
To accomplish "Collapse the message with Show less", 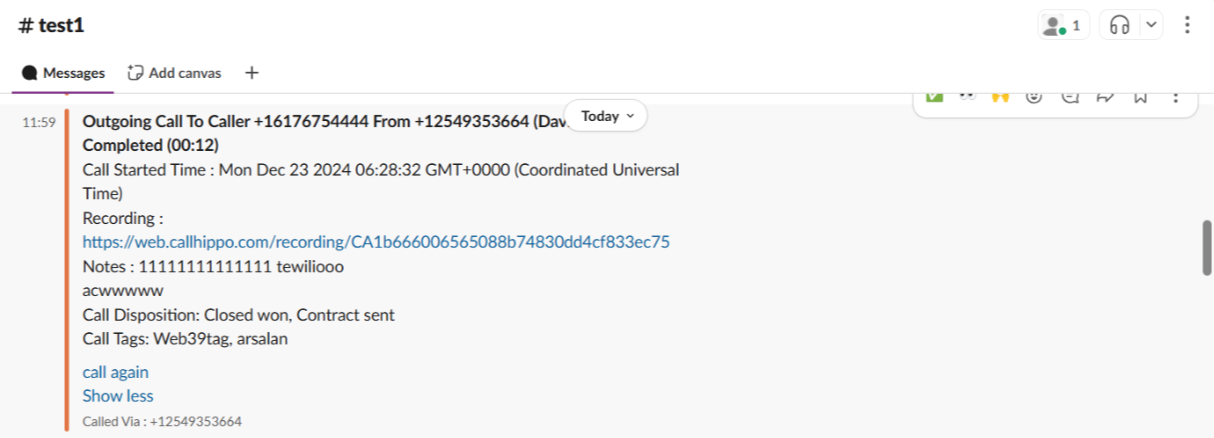I will [x=118, y=396].
